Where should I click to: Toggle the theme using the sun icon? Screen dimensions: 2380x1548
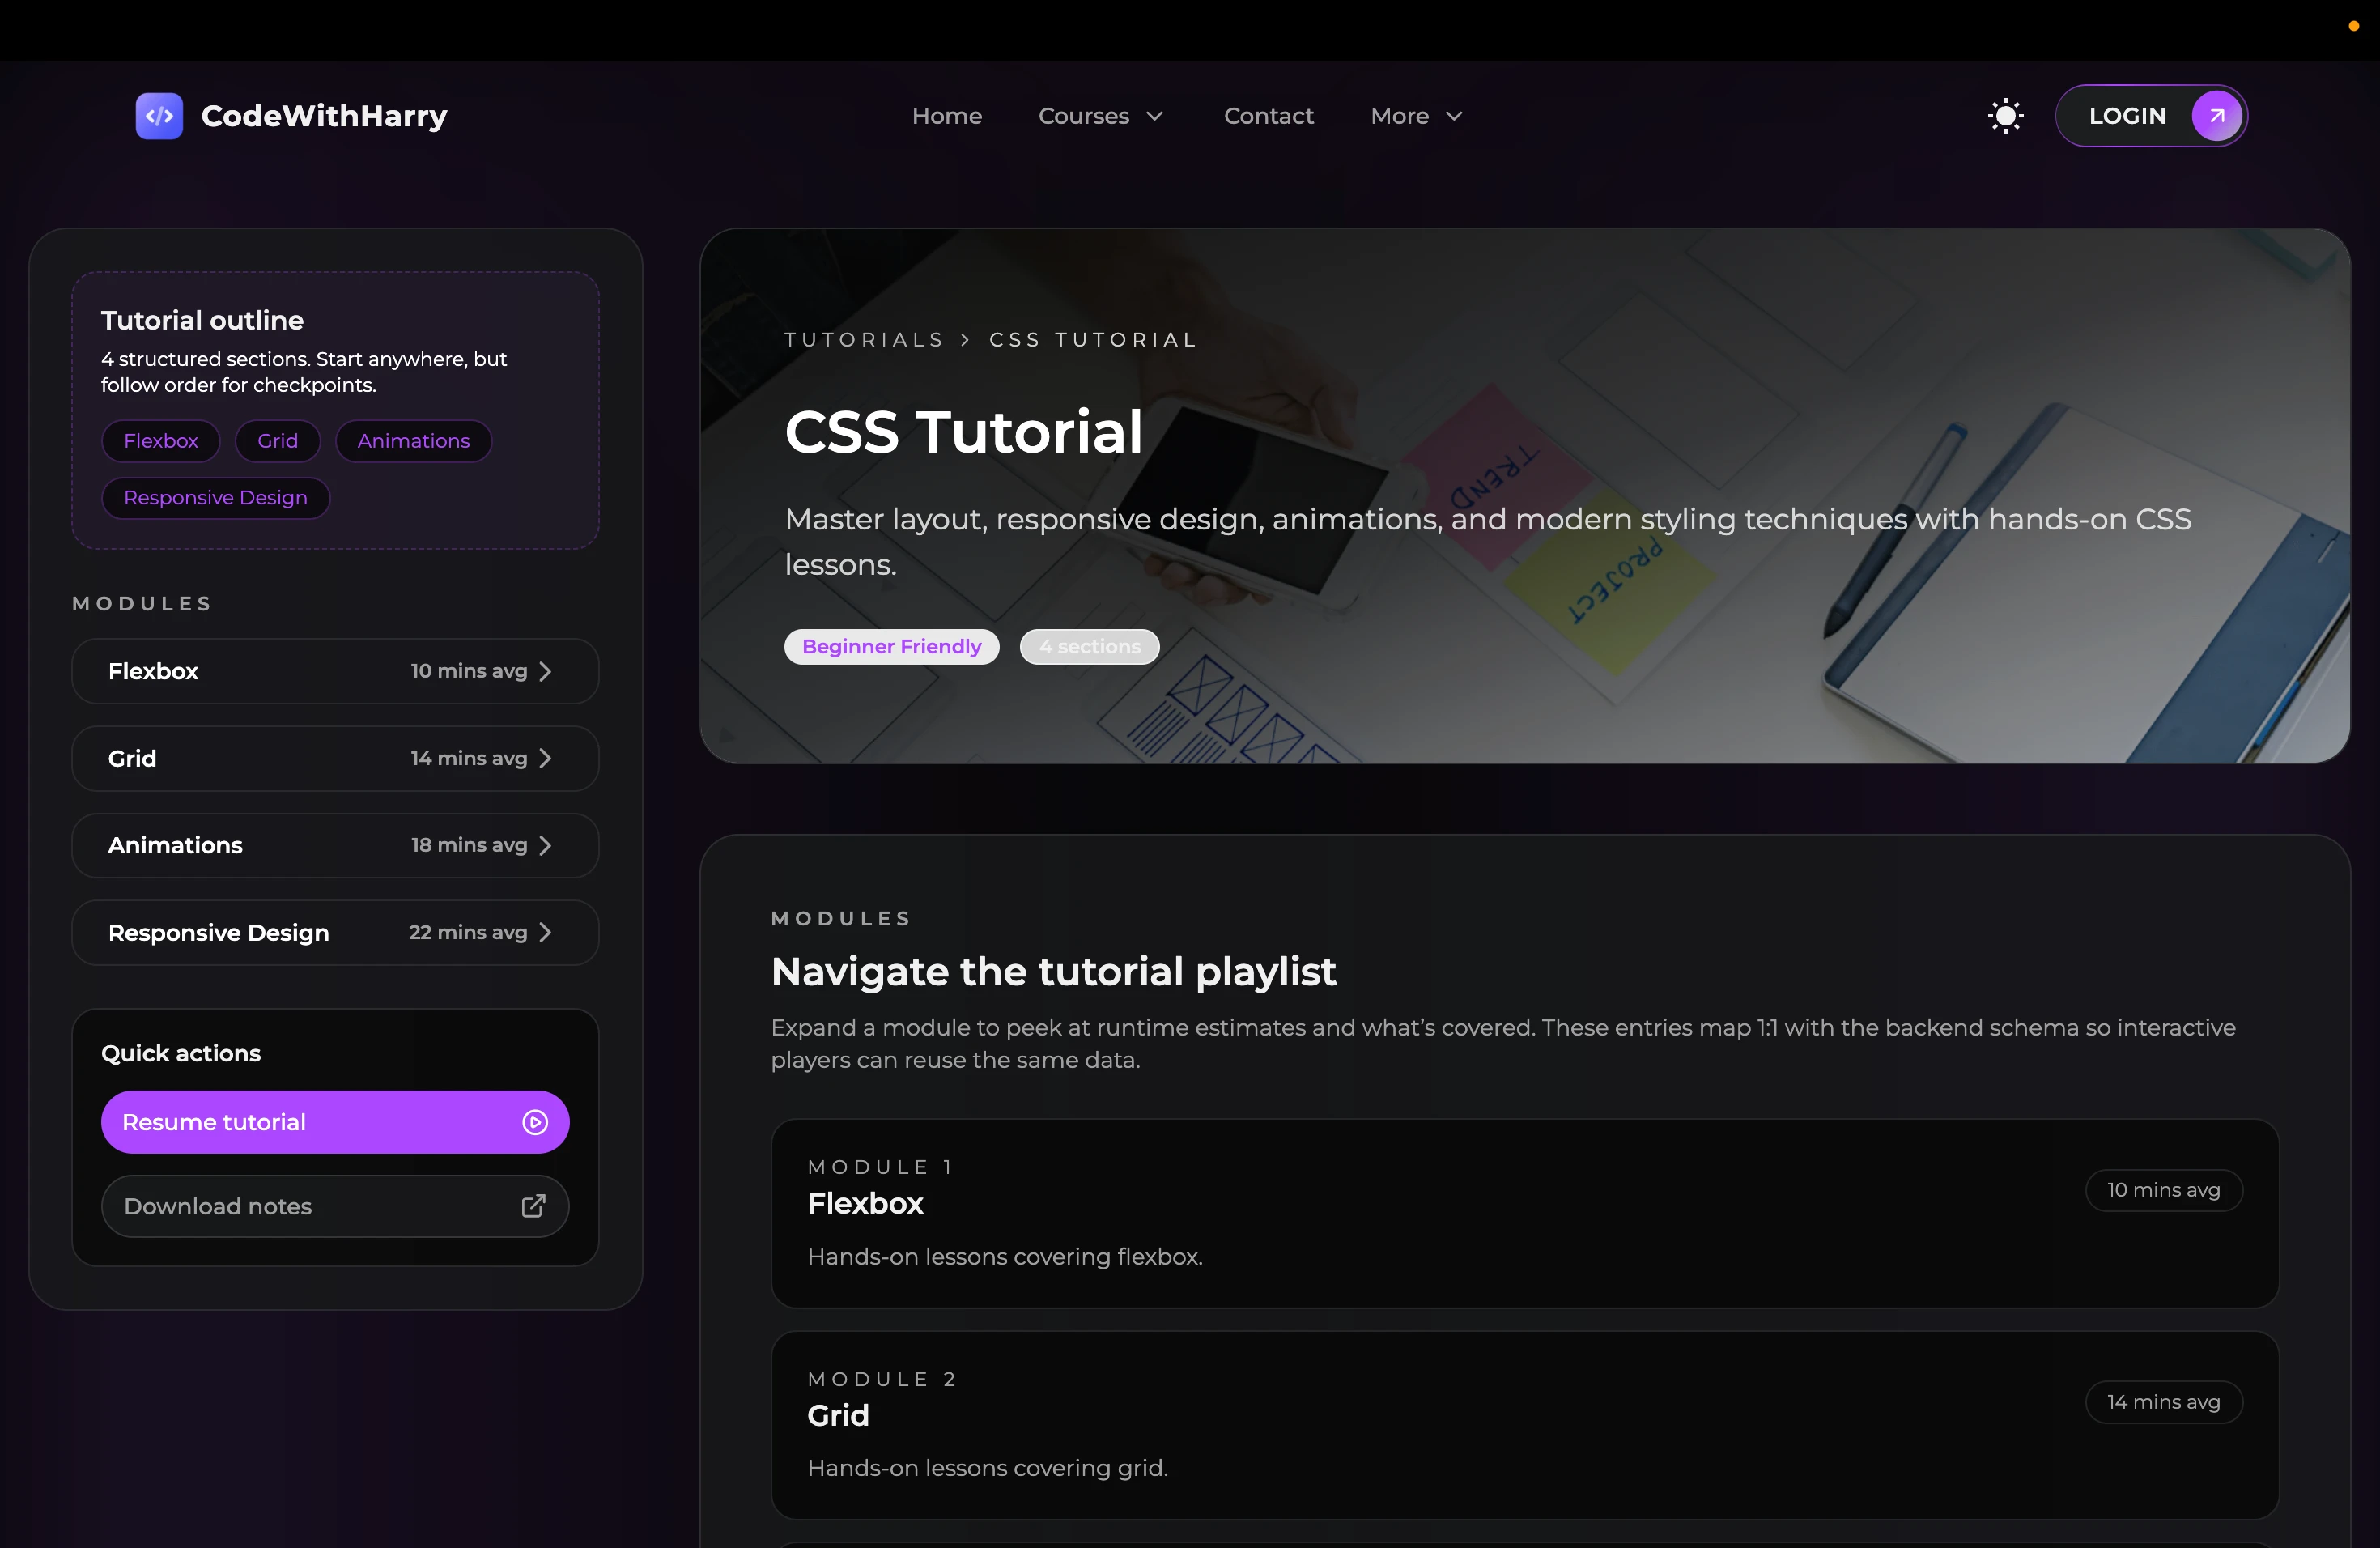[x=2005, y=115]
